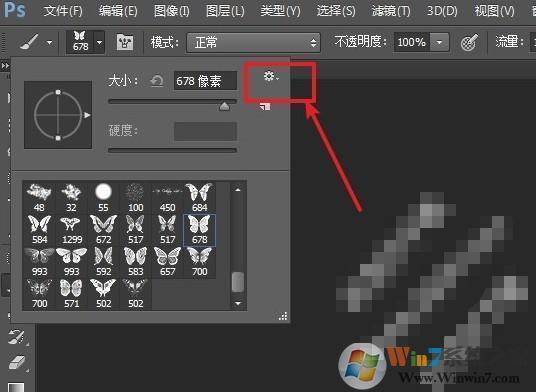Click the size field showing 678 像素
Image resolution: width=536 pixels, height=392 pixels.
(205, 81)
